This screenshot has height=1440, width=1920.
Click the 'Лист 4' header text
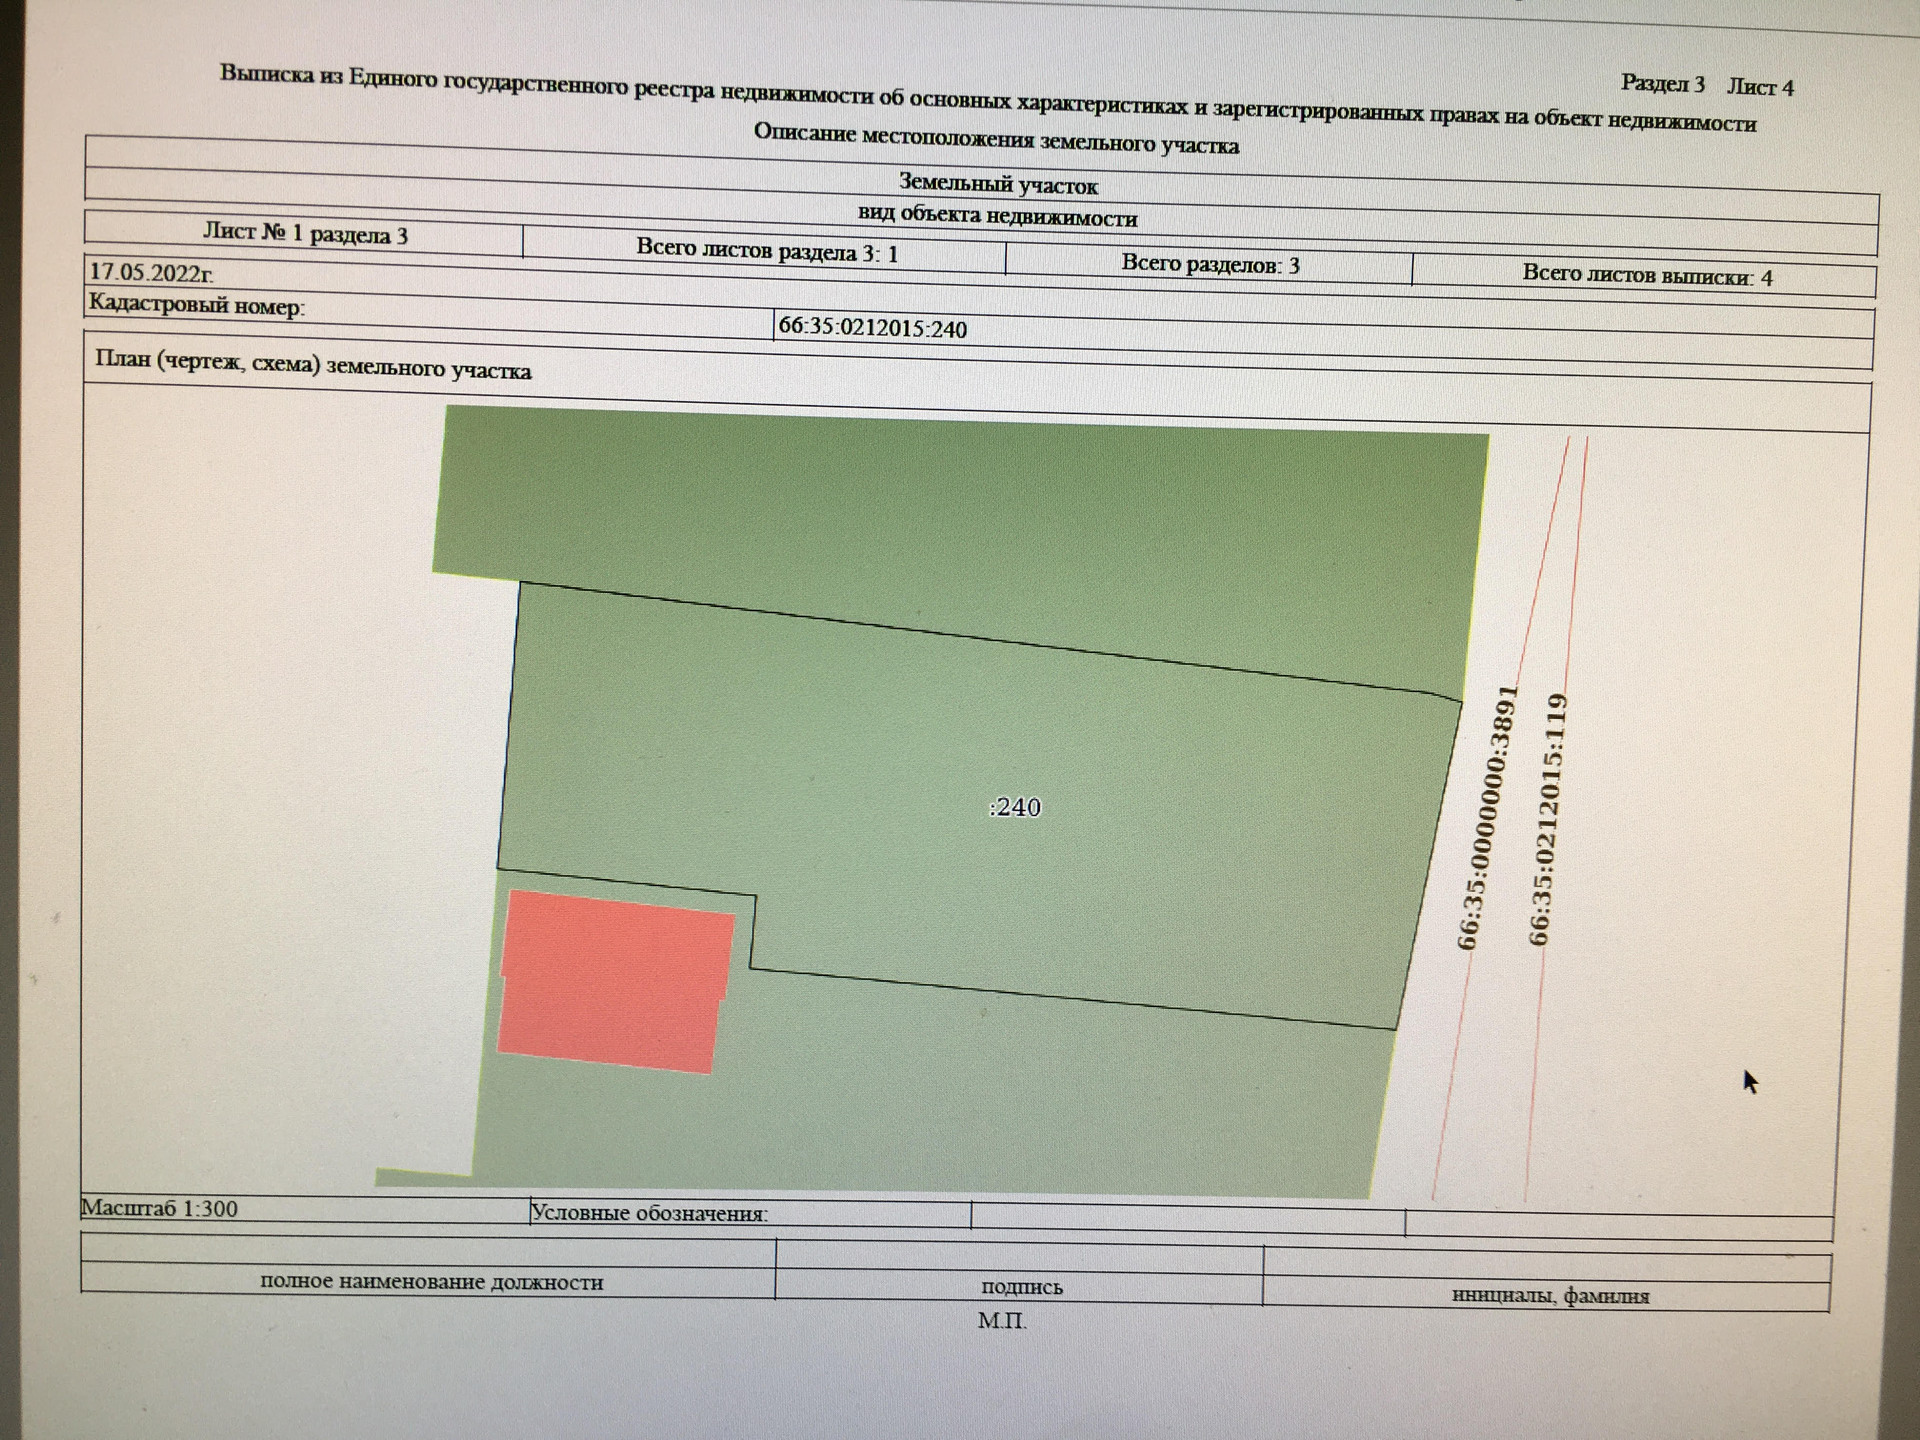(1760, 87)
